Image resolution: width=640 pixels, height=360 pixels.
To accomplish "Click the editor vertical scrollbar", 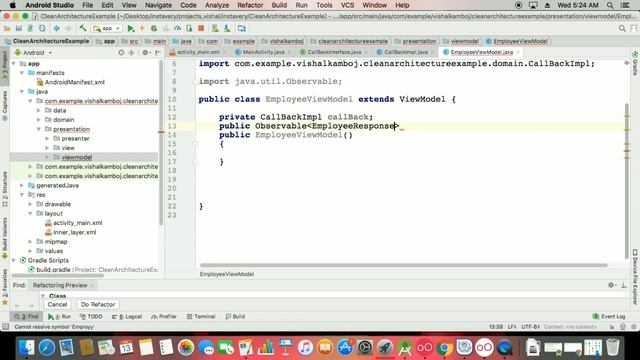I will (627, 180).
